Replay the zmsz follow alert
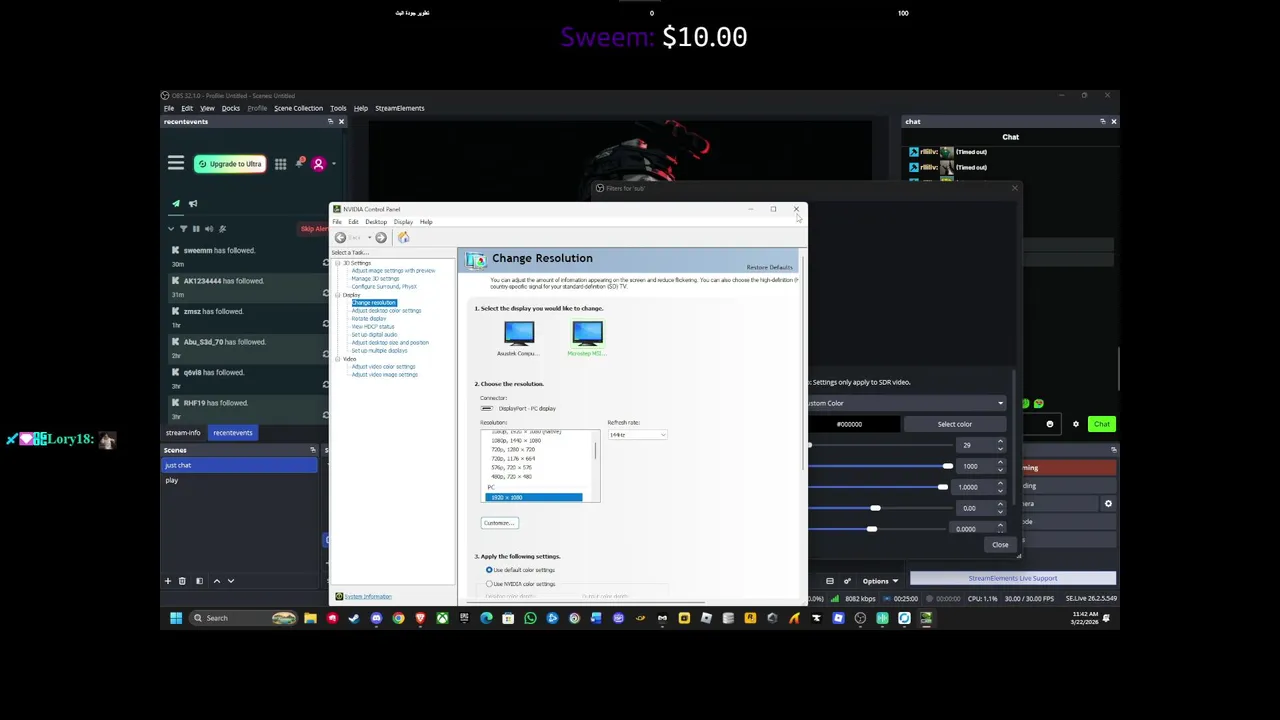The width and height of the screenshot is (1280, 720). pos(326,325)
